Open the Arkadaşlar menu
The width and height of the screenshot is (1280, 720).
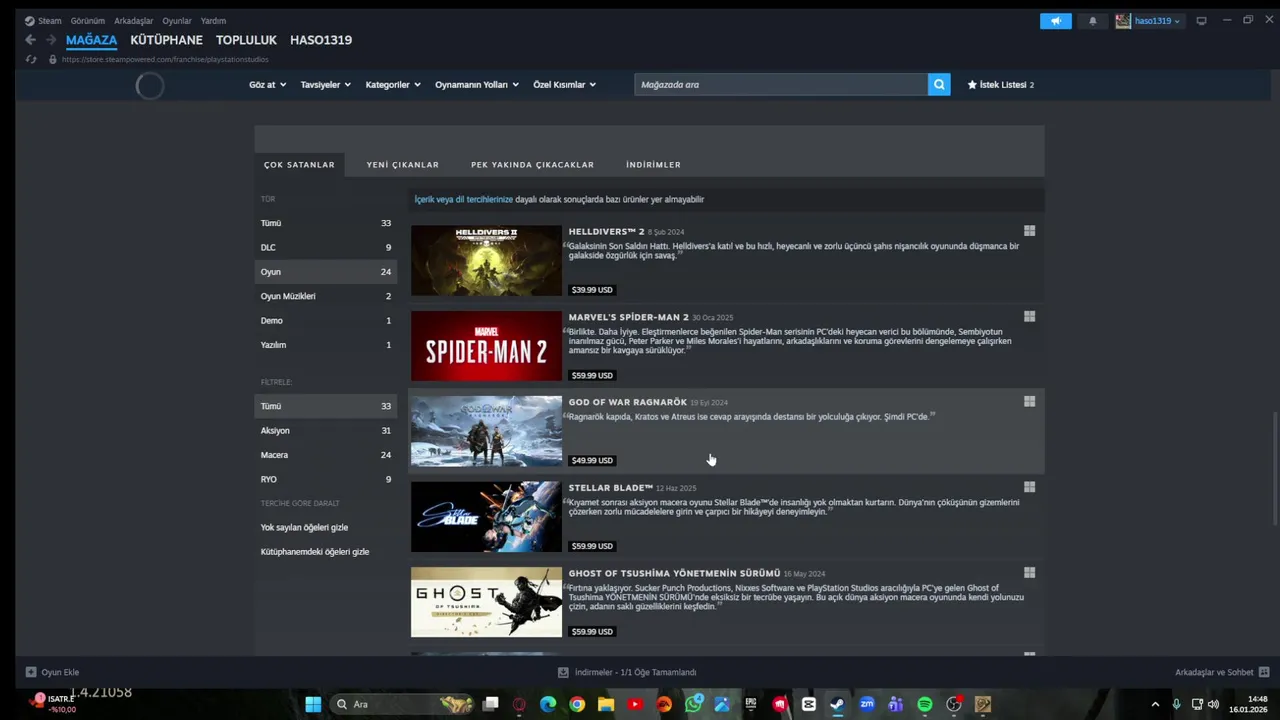(135, 21)
